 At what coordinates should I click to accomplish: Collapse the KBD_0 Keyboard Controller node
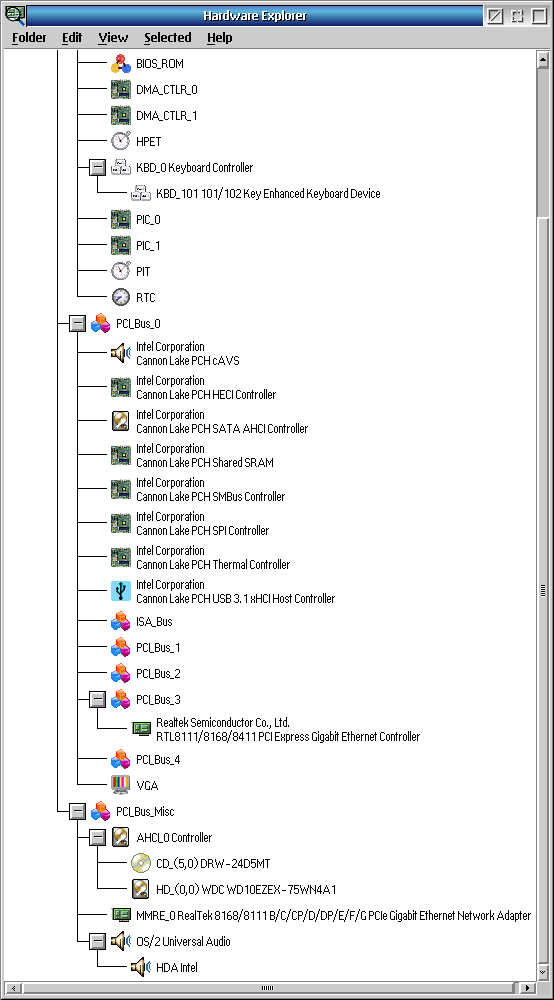tap(97, 168)
